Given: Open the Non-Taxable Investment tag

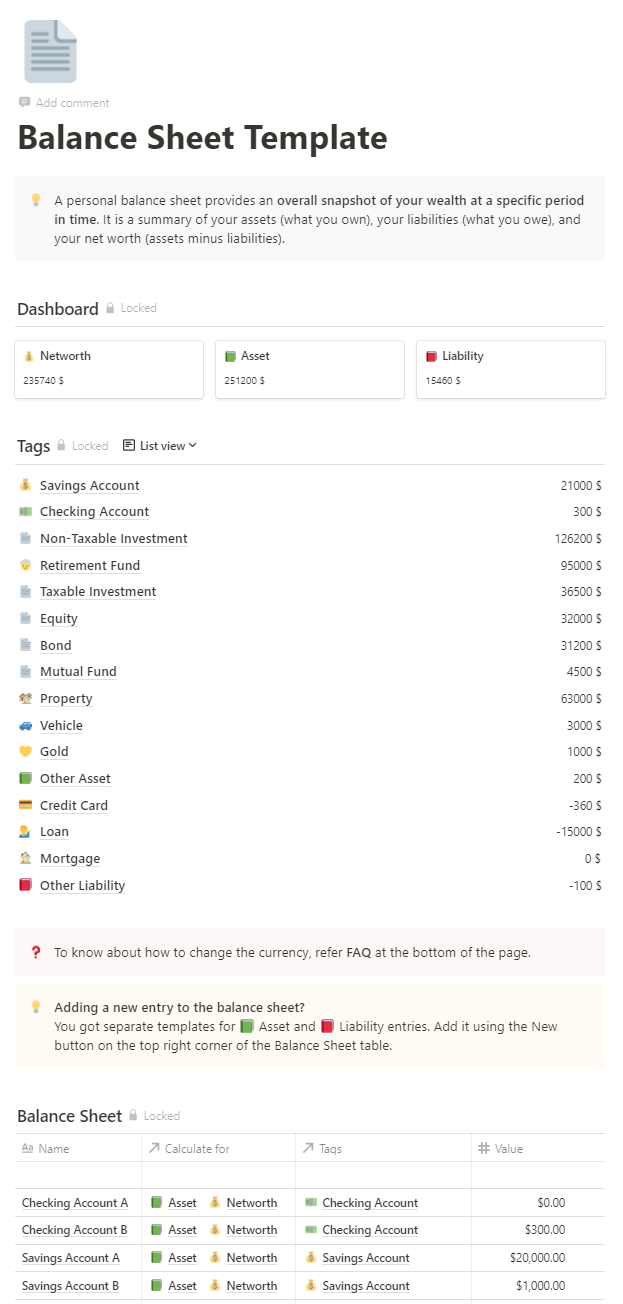Looking at the screenshot, I should click(x=113, y=539).
